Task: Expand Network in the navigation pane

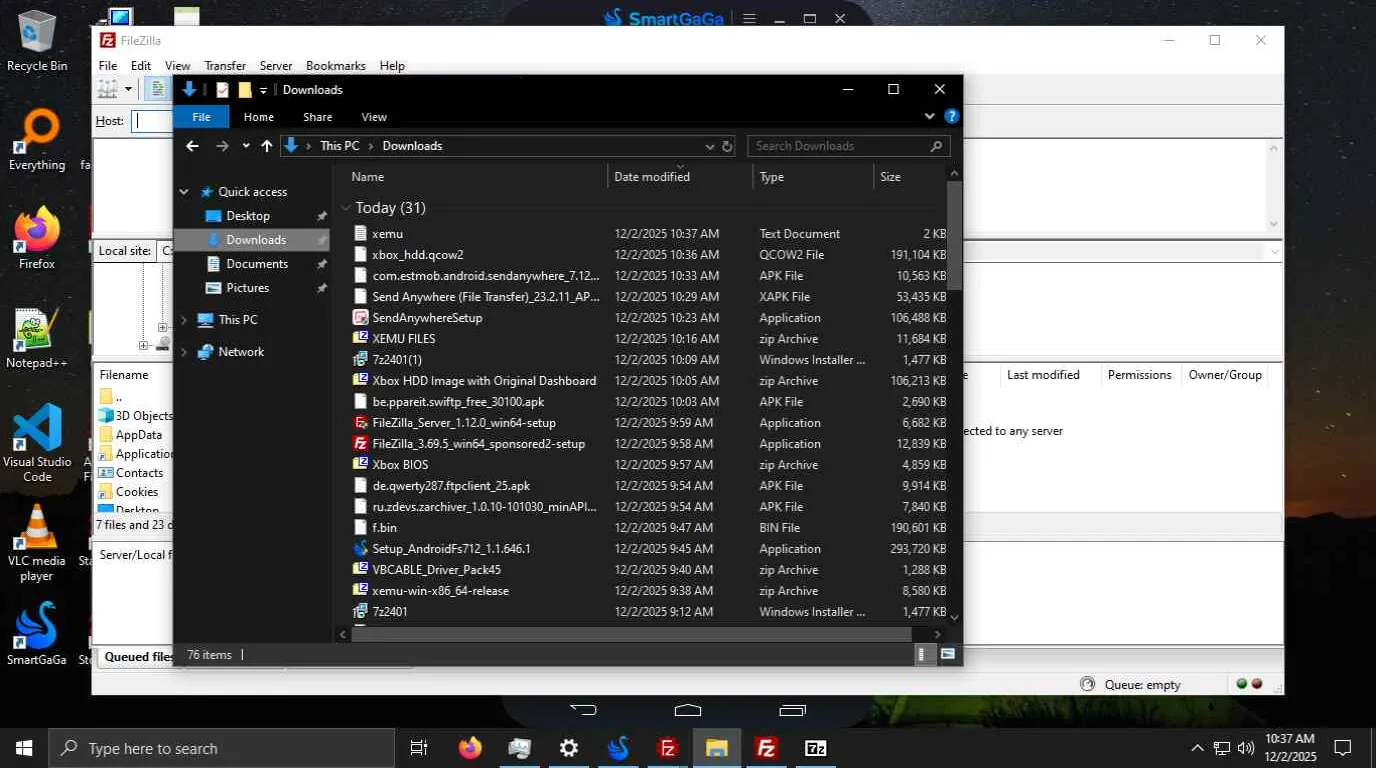Action: coord(184,352)
